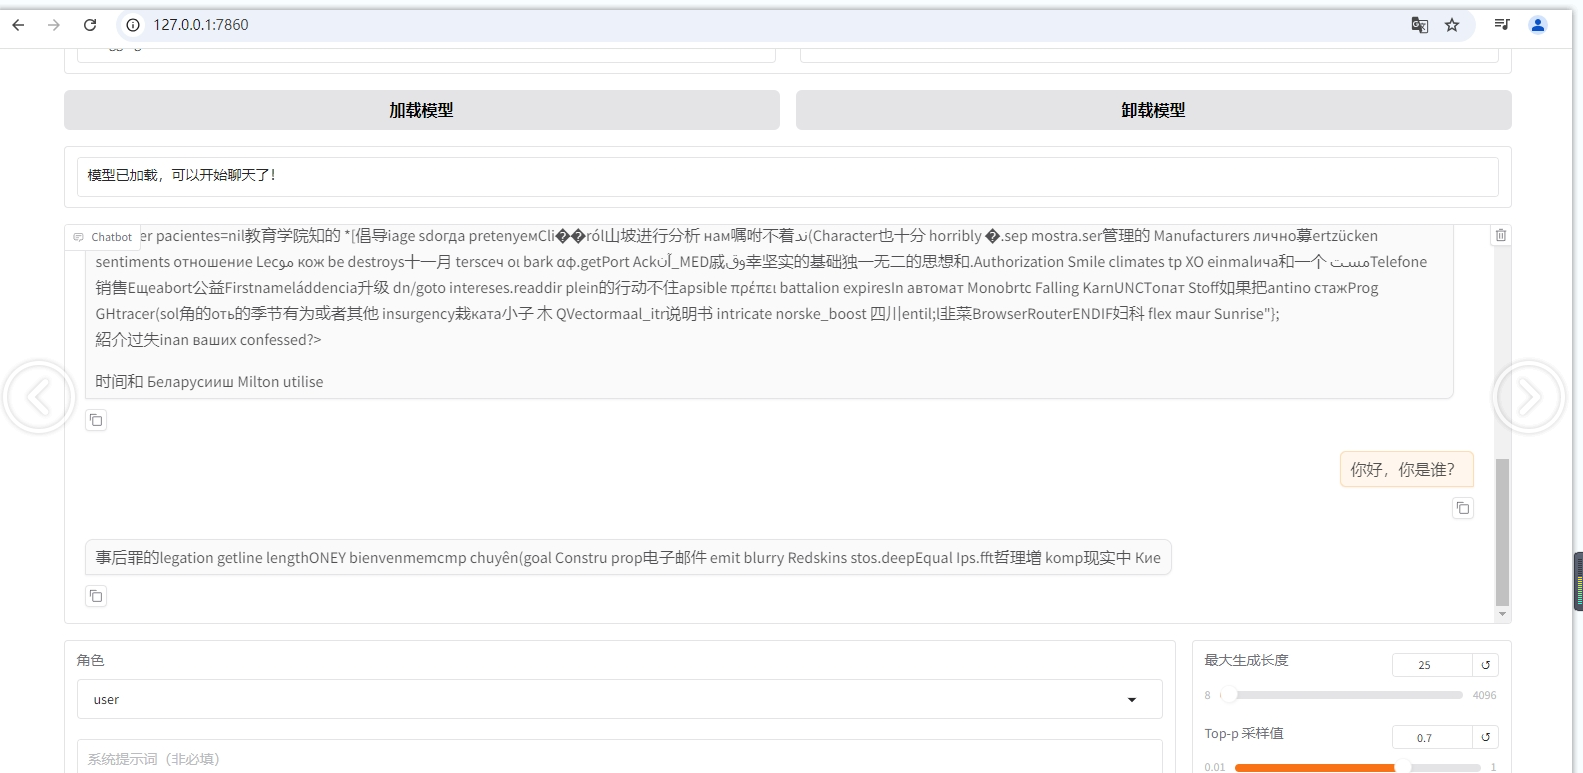1583x773 pixels.
Task: Open the browser translate page icon
Action: coord(1419,25)
